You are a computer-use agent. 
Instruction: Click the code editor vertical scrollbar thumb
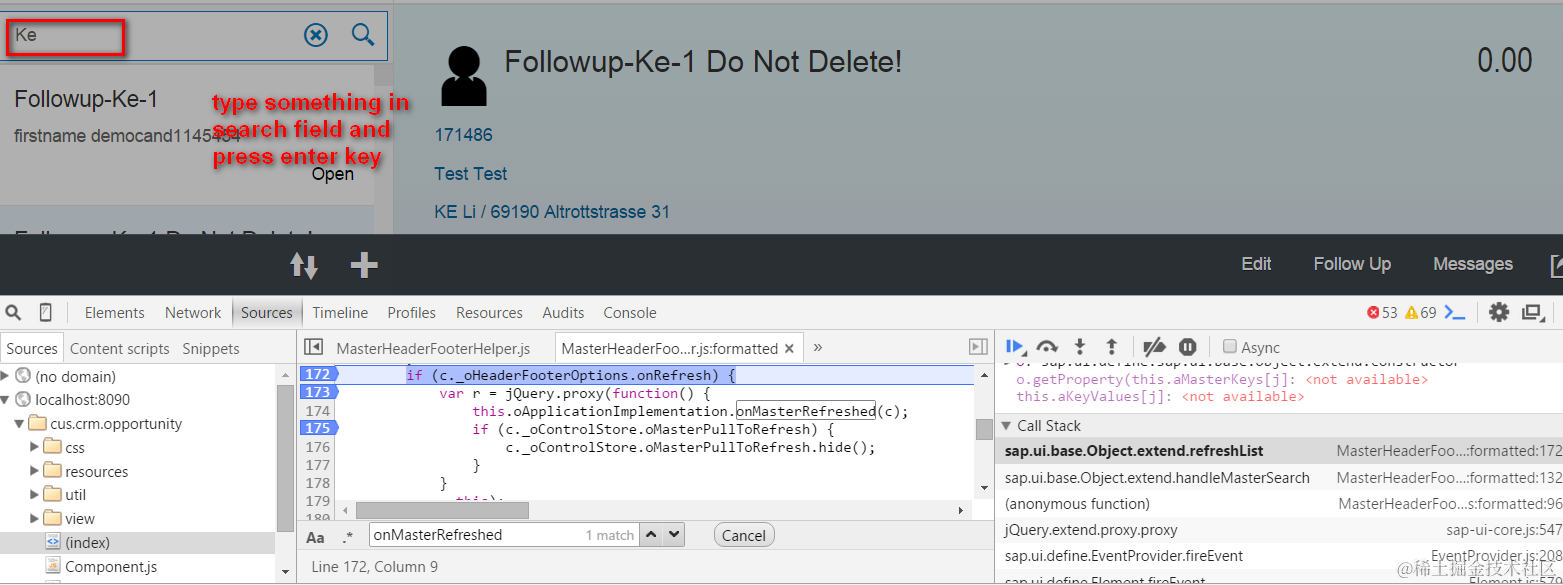click(984, 429)
